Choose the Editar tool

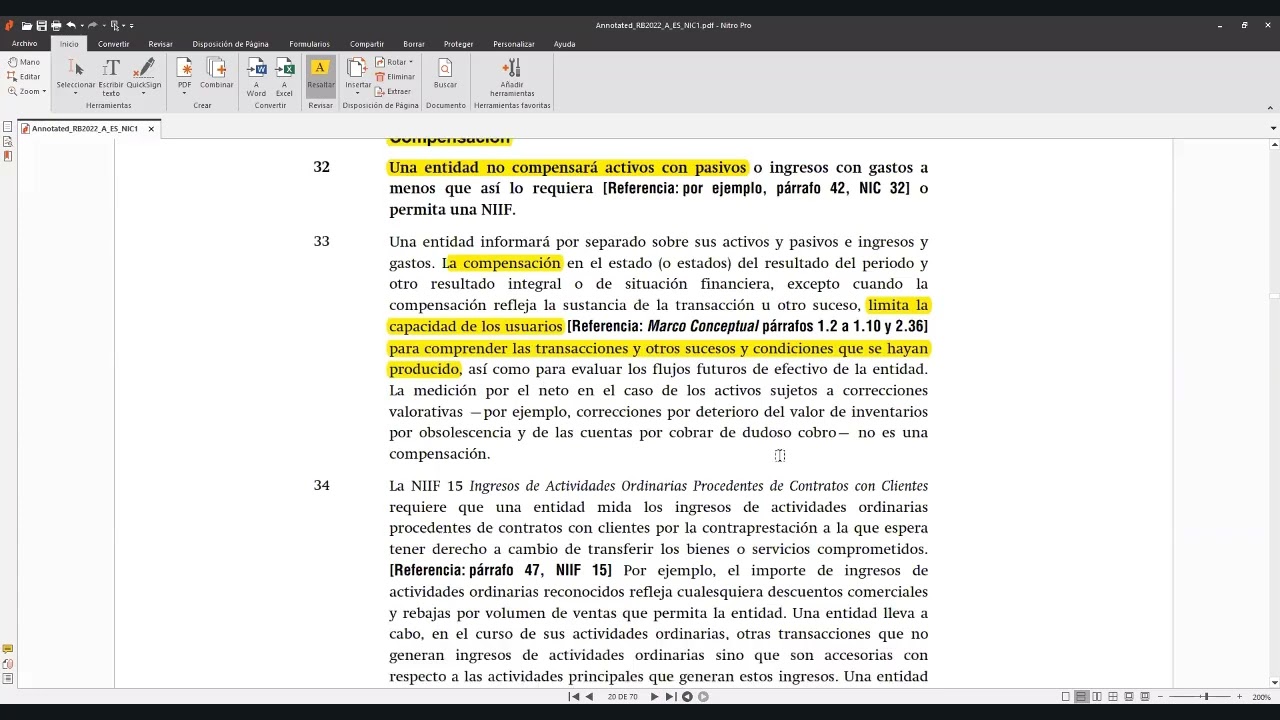24,76
